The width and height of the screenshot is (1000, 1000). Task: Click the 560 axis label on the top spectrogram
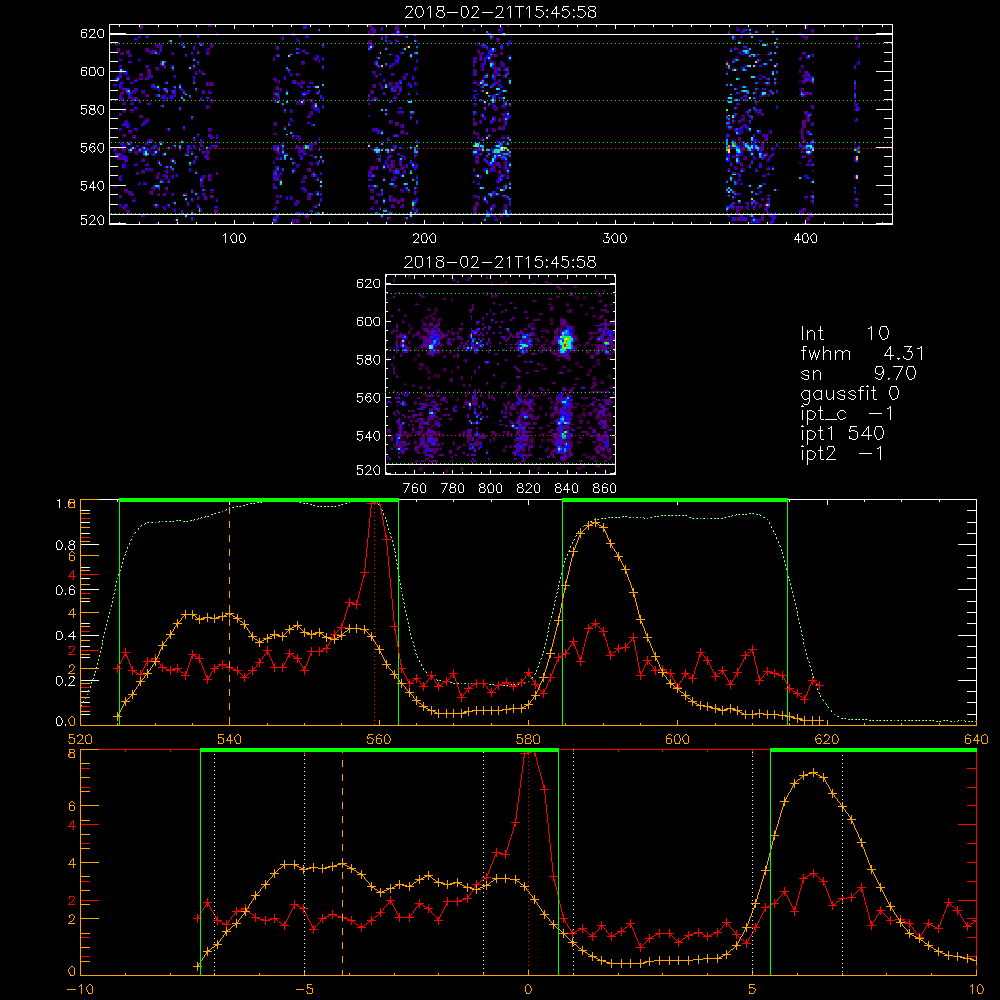pos(92,147)
